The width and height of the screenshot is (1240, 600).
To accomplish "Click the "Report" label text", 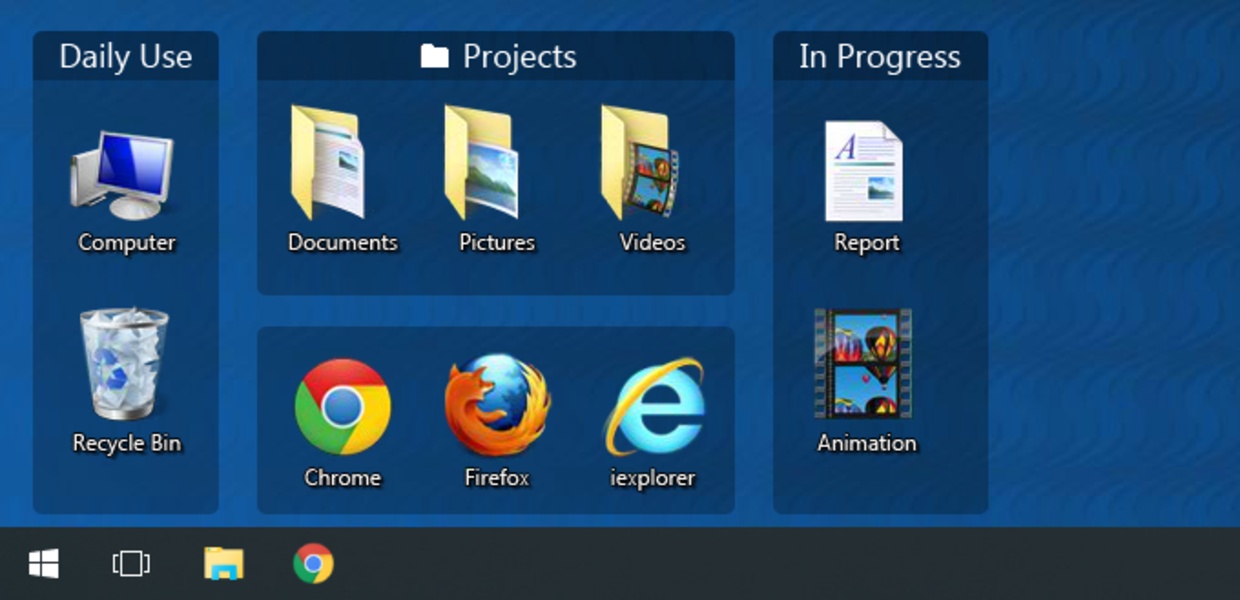I will 867,242.
